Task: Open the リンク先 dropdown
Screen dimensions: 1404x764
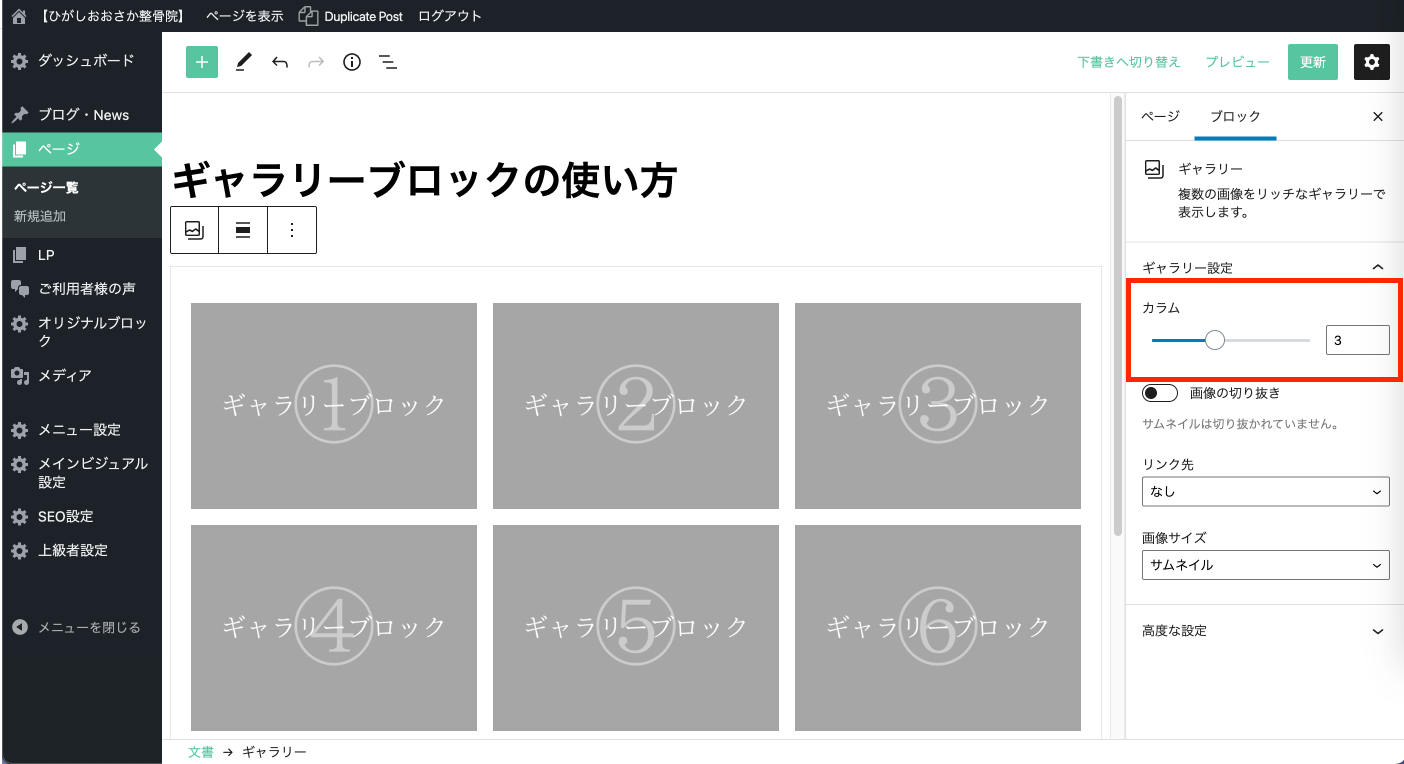Action: point(1265,492)
